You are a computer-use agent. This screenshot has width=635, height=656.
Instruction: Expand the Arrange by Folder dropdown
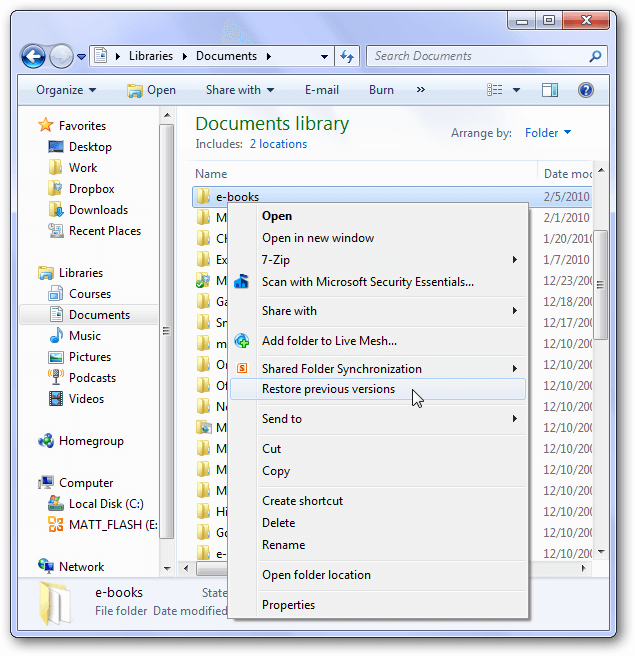(x=548, y=133)
